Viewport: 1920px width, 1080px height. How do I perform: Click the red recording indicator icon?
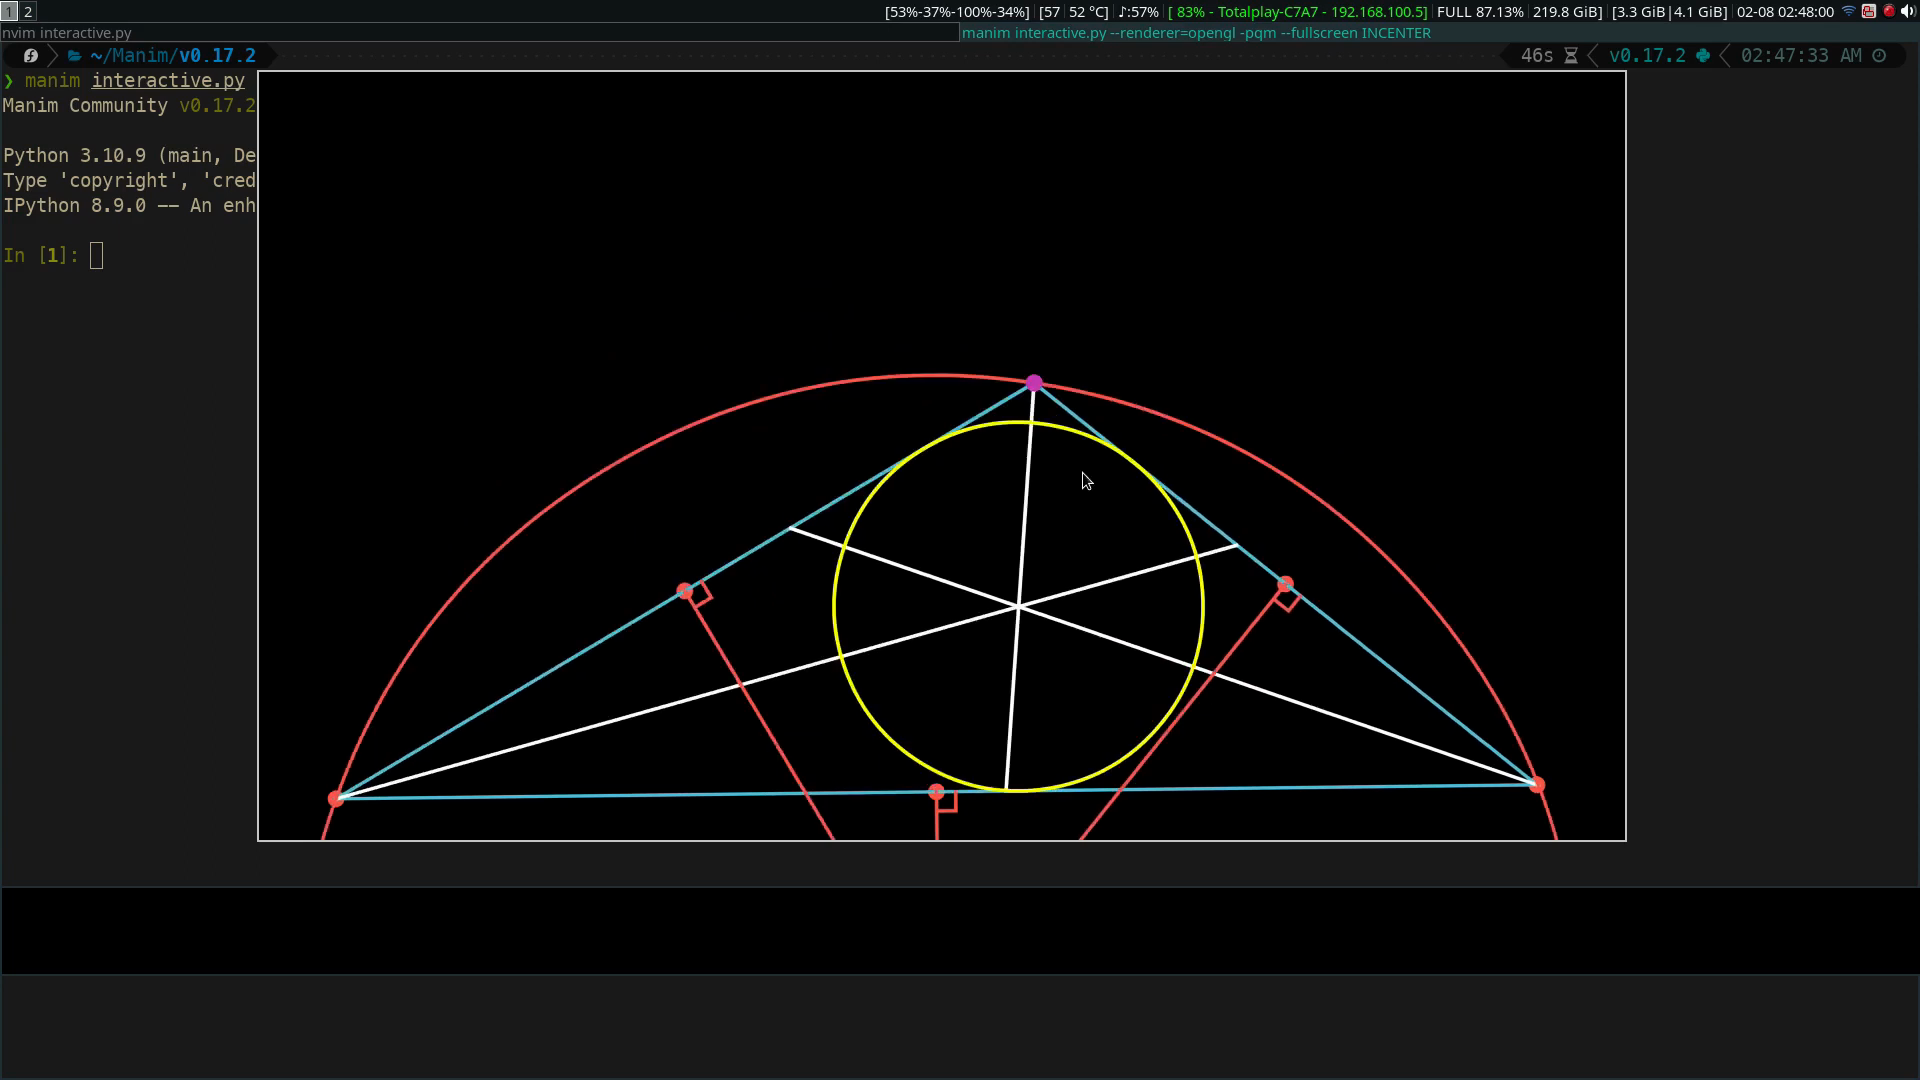(x=1889, y=12)
